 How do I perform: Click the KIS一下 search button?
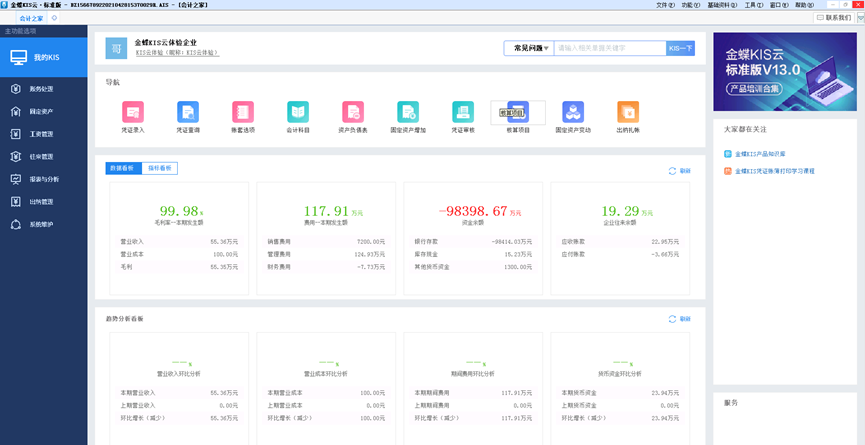(680, 49)
